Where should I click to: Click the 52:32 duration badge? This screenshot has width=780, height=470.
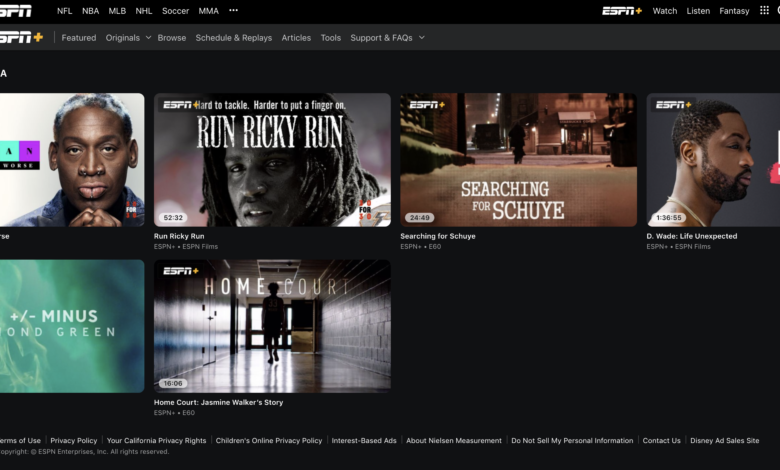coord(173,217)
